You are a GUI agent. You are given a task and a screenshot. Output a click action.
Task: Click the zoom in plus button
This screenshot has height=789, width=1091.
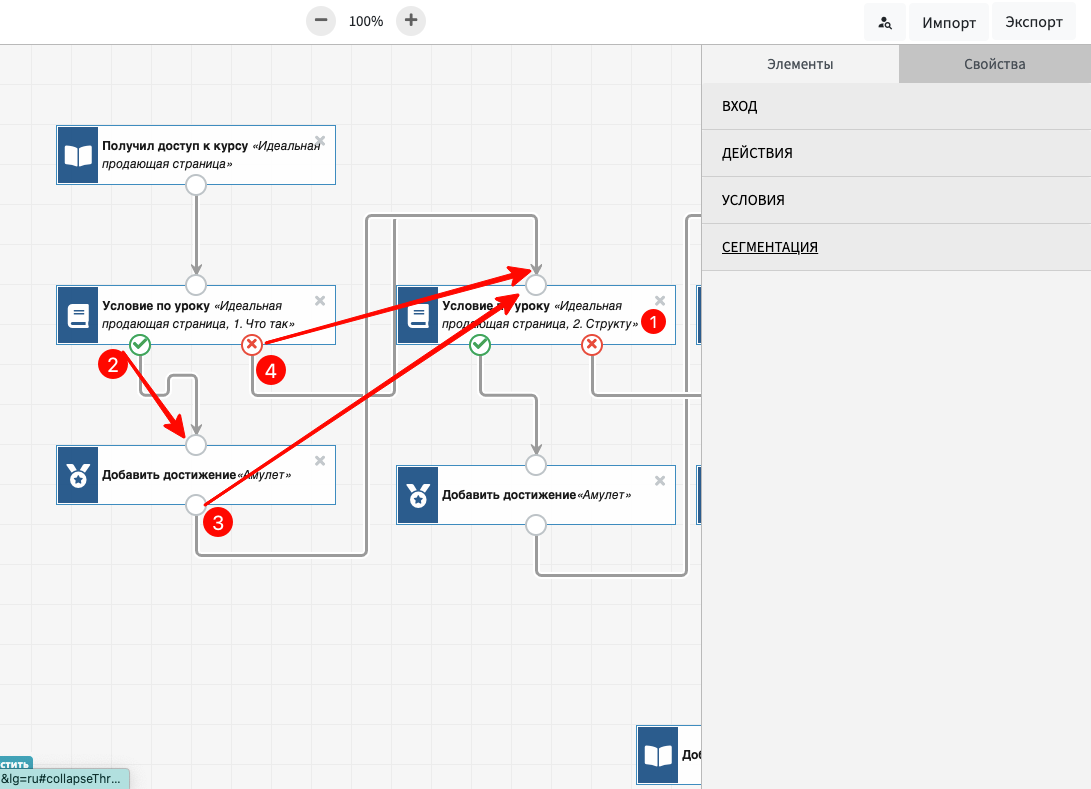(x=411, y=20)
